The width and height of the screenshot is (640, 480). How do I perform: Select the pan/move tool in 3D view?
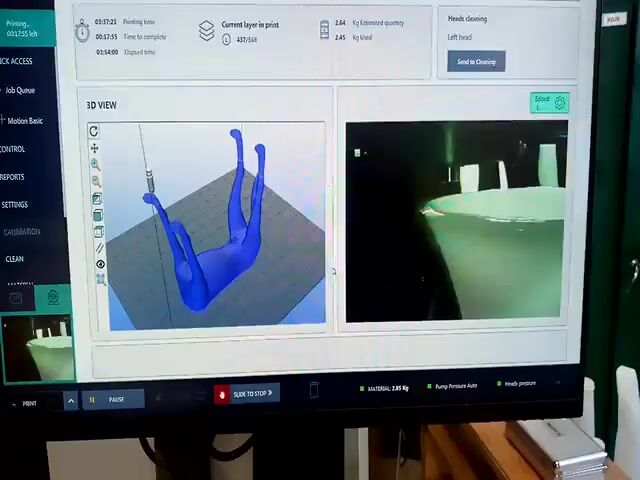(x=95, y=148)
